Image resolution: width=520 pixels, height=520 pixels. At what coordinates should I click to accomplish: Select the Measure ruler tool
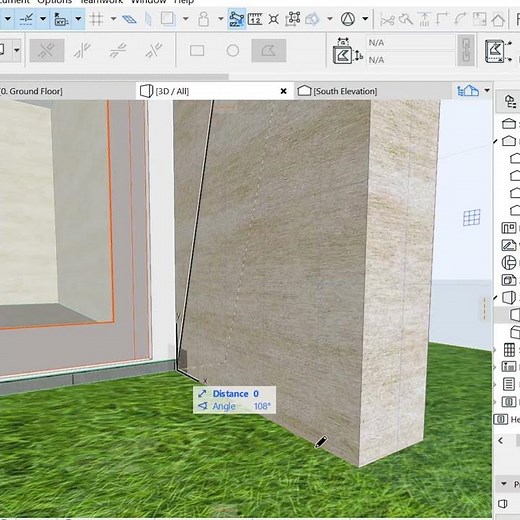pyautogui.click(x=255, y=19)
